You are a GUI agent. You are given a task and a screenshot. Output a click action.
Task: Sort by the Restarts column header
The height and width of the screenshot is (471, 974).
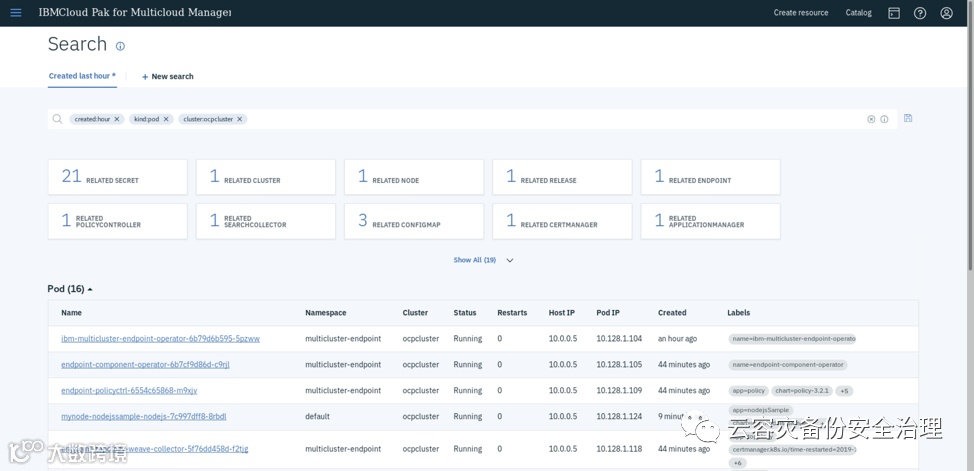pos(512,313)
